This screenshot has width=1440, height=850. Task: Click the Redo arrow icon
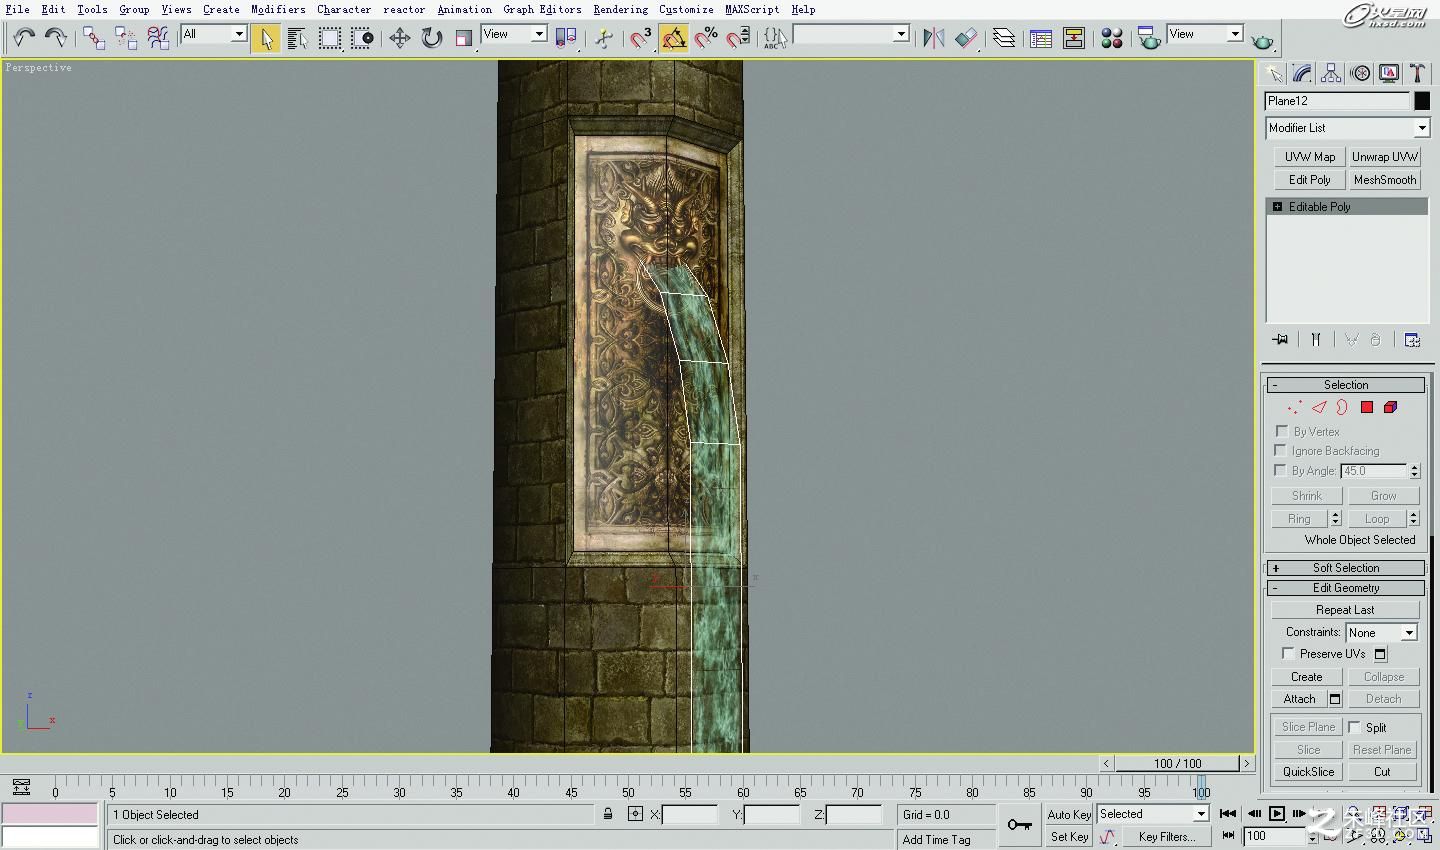[56, 38]
